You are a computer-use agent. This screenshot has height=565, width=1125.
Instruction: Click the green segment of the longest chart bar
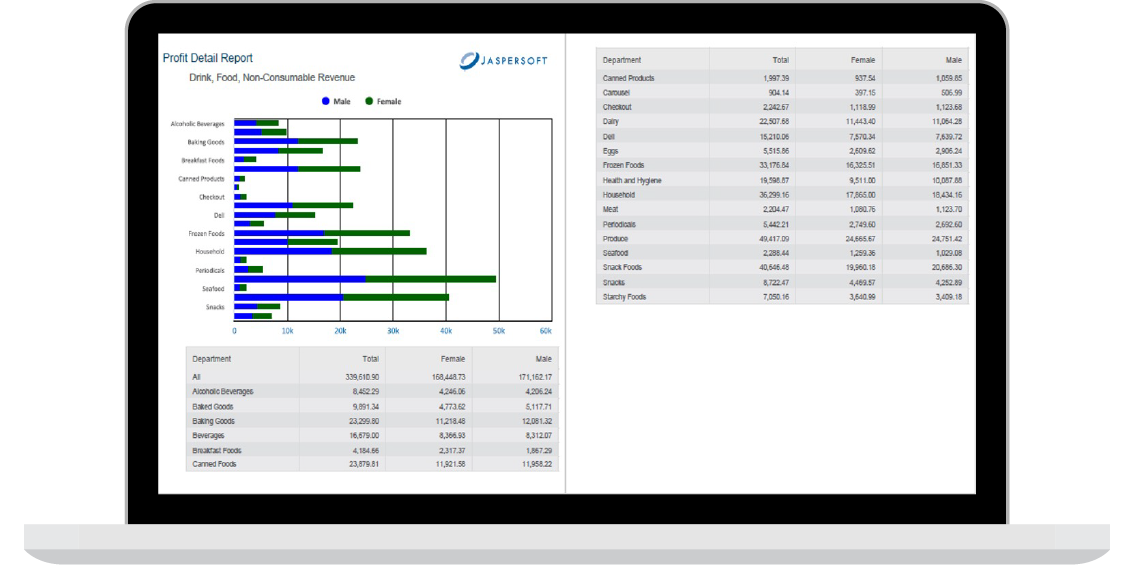430,279
